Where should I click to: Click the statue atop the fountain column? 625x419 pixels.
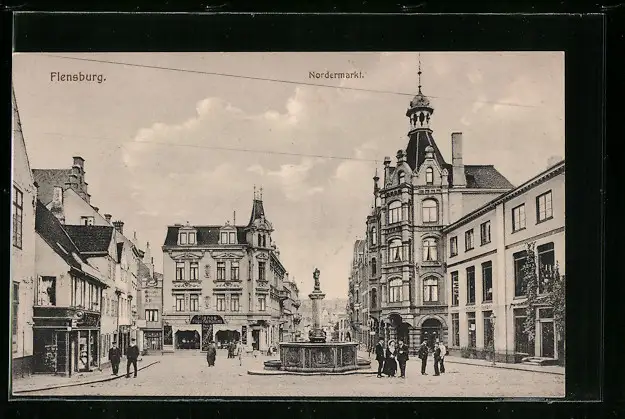[316, 279]
